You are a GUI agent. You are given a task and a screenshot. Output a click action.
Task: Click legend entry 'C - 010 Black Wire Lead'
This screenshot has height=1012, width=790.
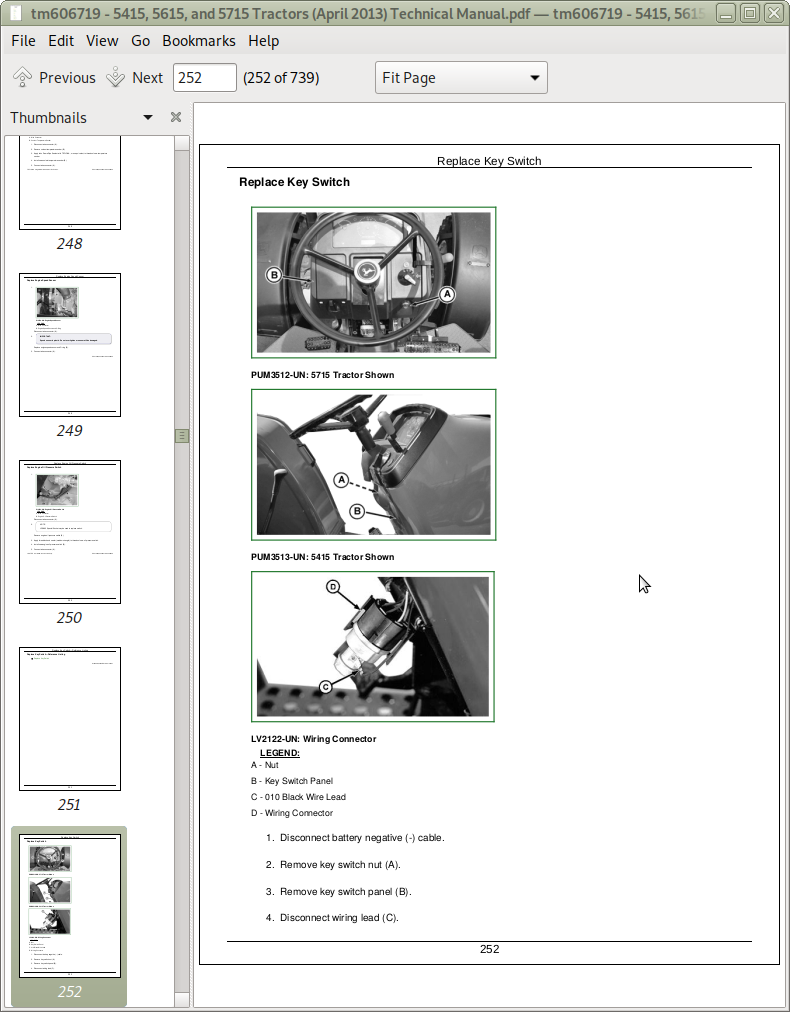299,797
